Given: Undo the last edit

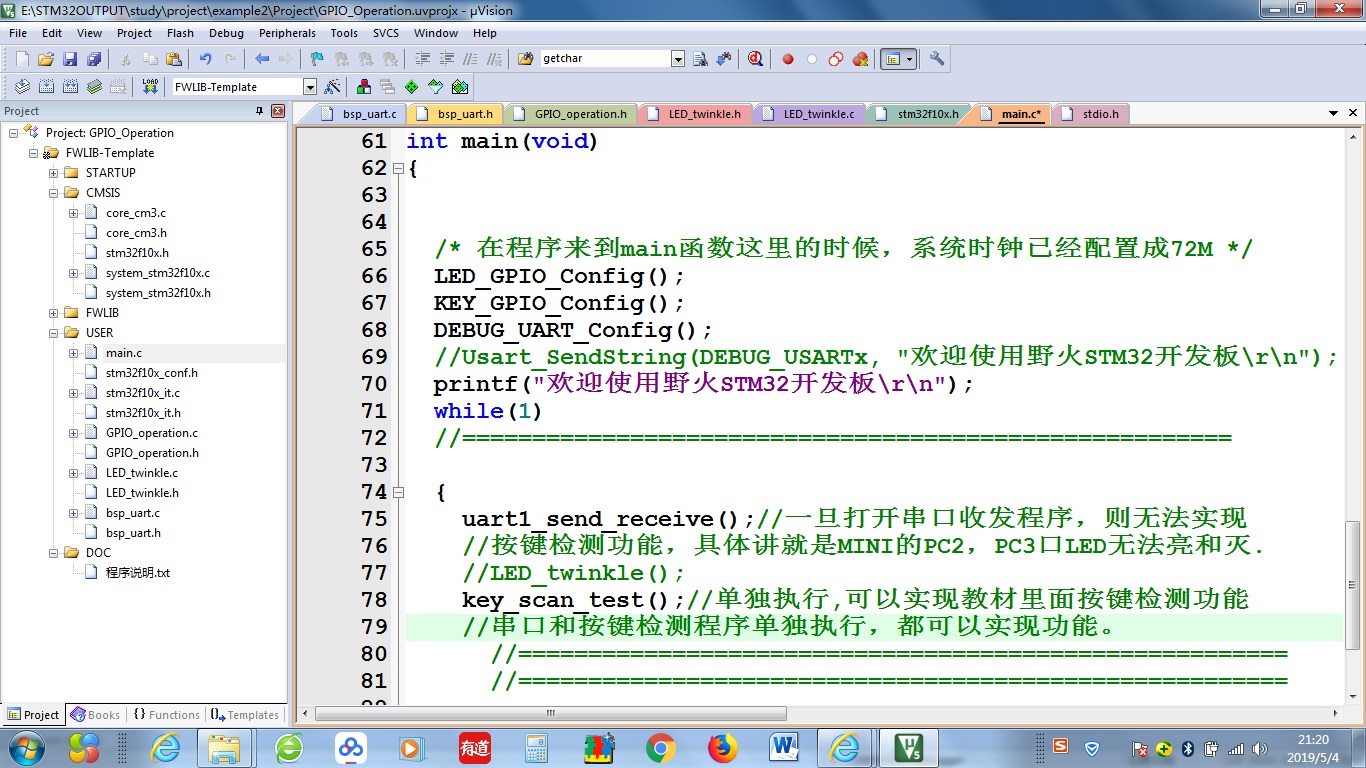Looking at the screenshot, I should [x=207, y=58].
